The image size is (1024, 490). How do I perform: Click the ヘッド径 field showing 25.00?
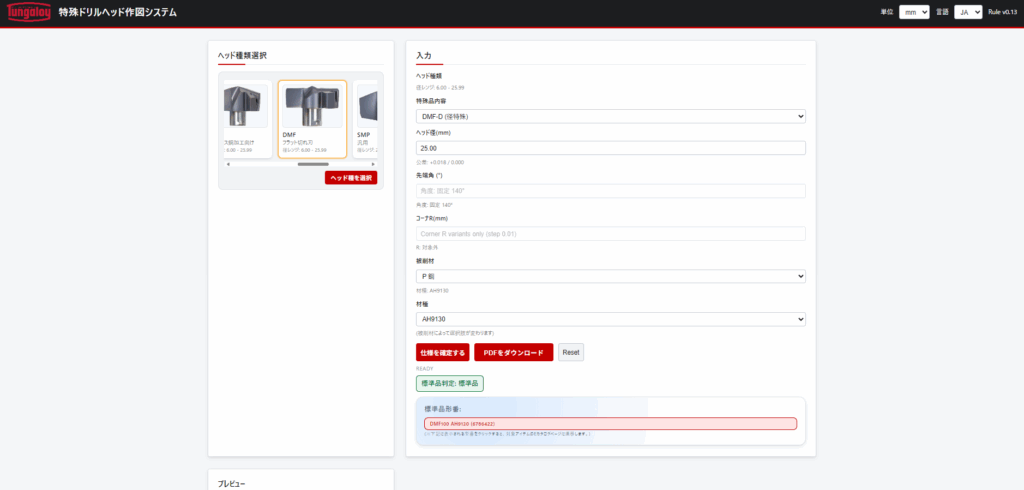(x=610, y=148)
